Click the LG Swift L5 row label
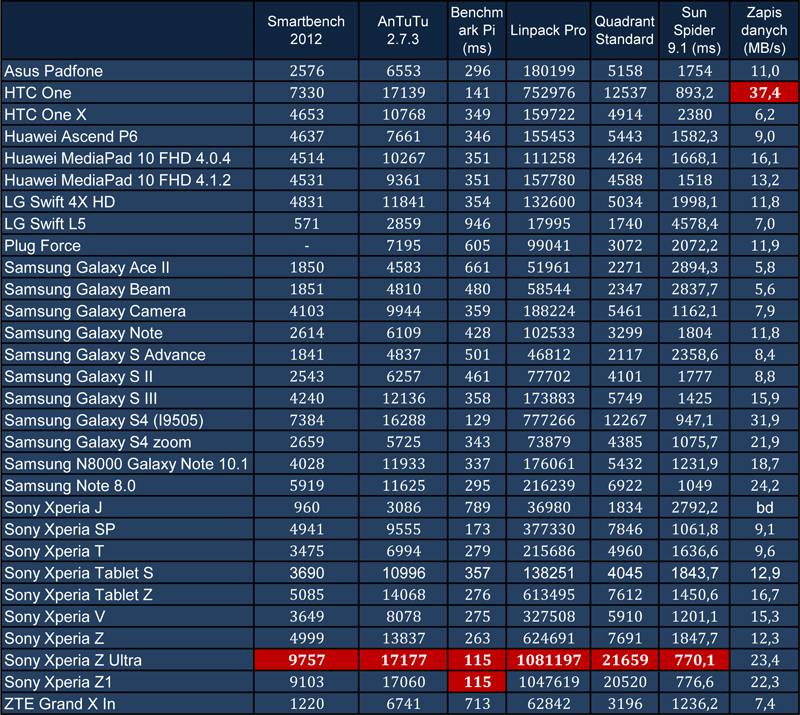 coord(45,224)
